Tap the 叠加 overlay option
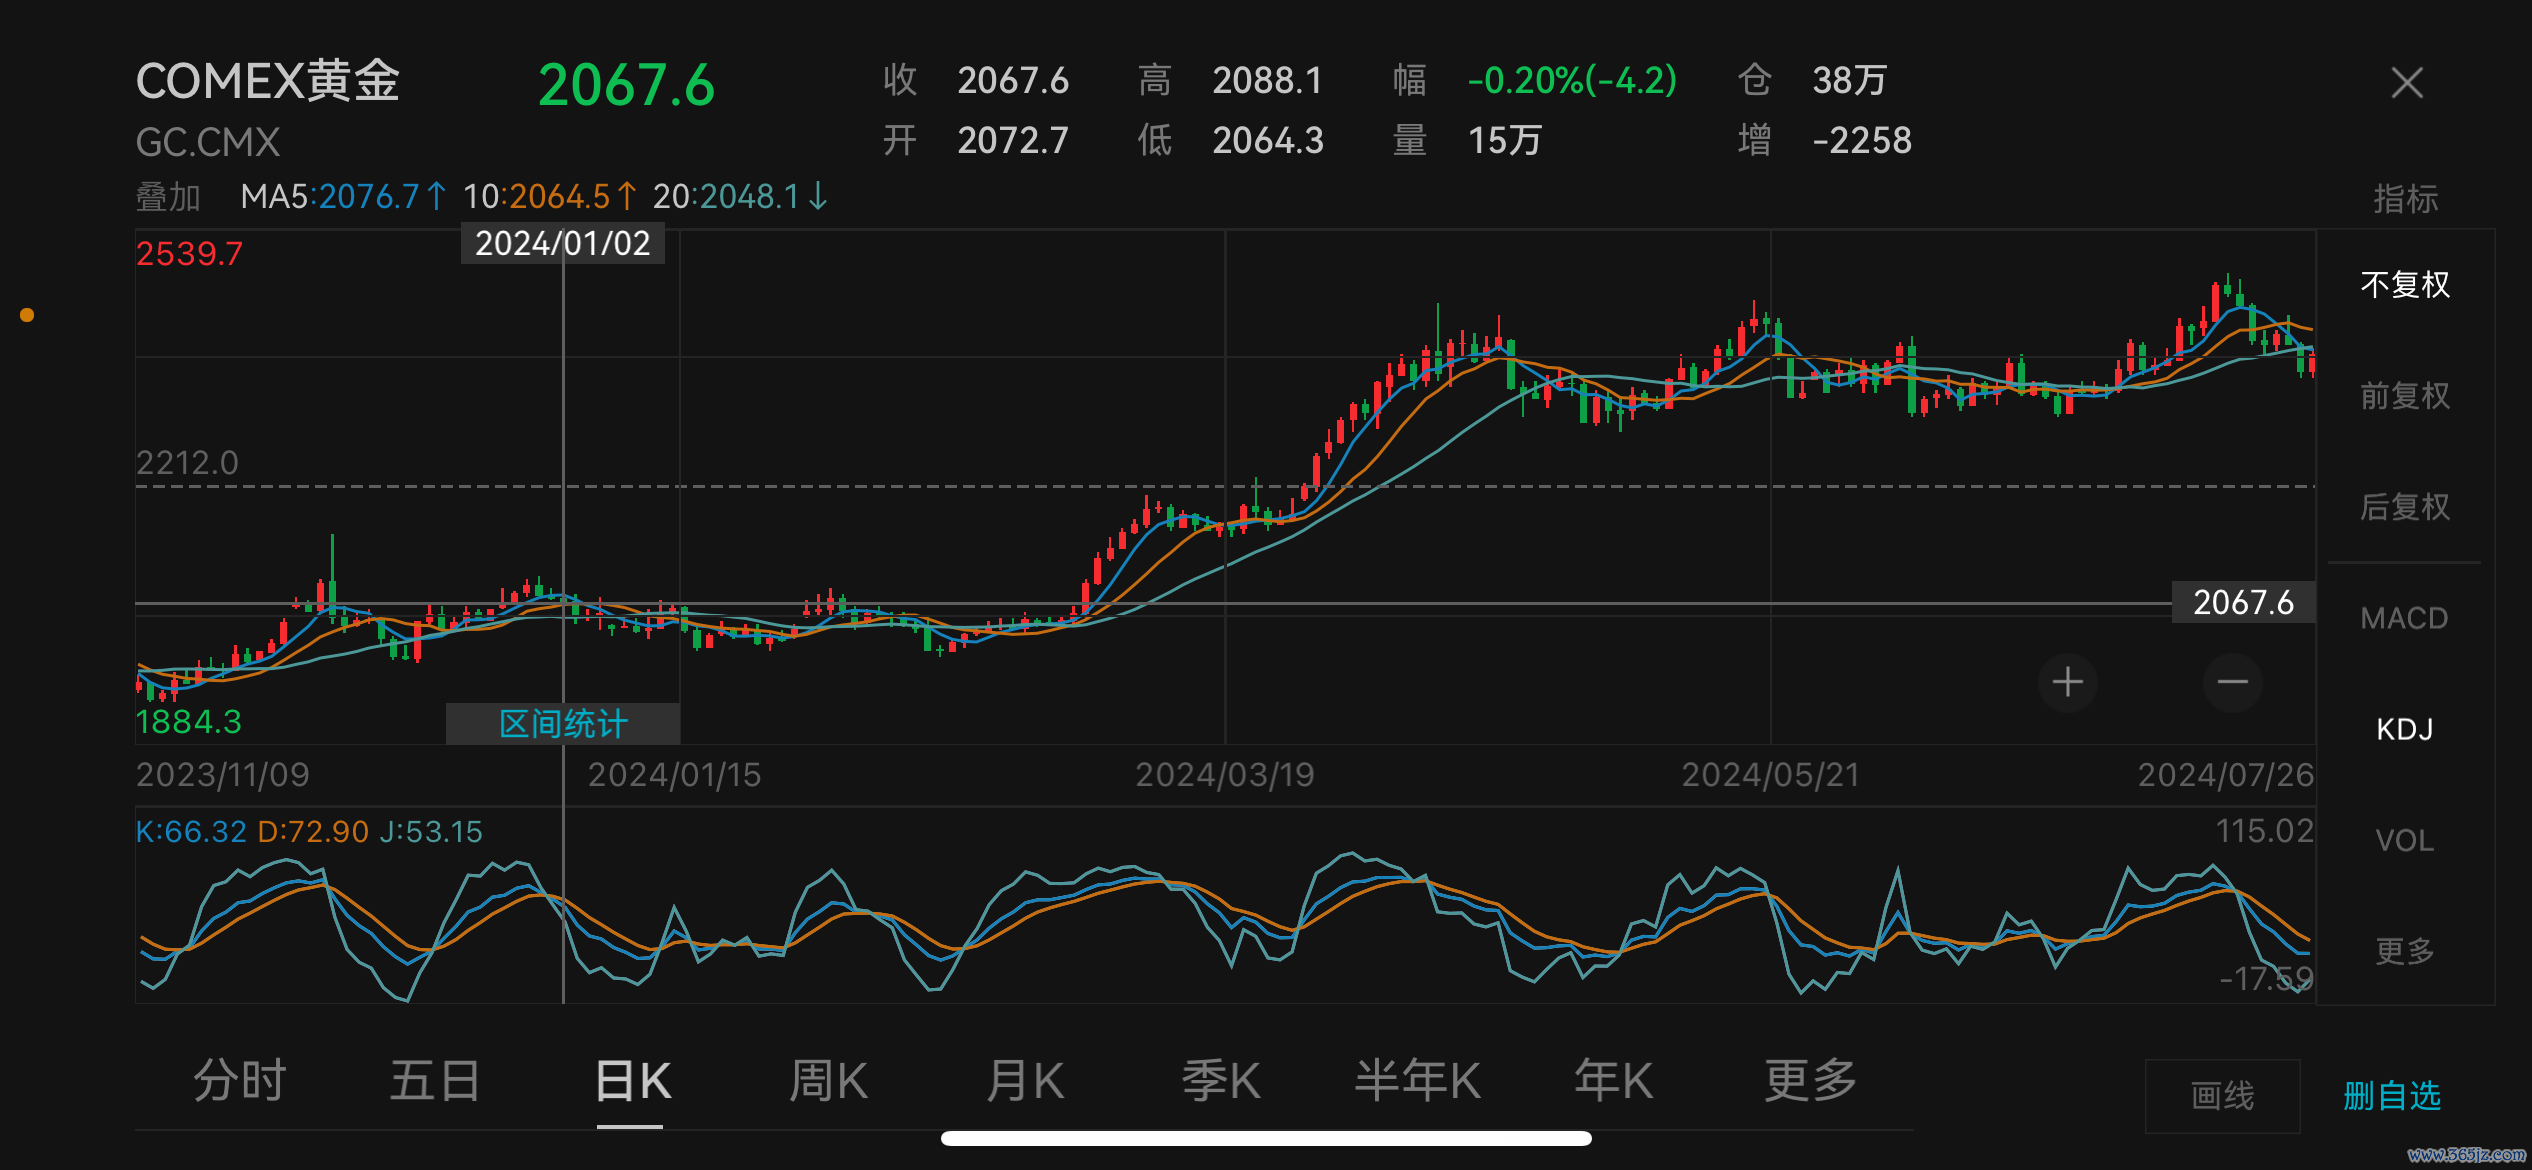 [168, 197]
